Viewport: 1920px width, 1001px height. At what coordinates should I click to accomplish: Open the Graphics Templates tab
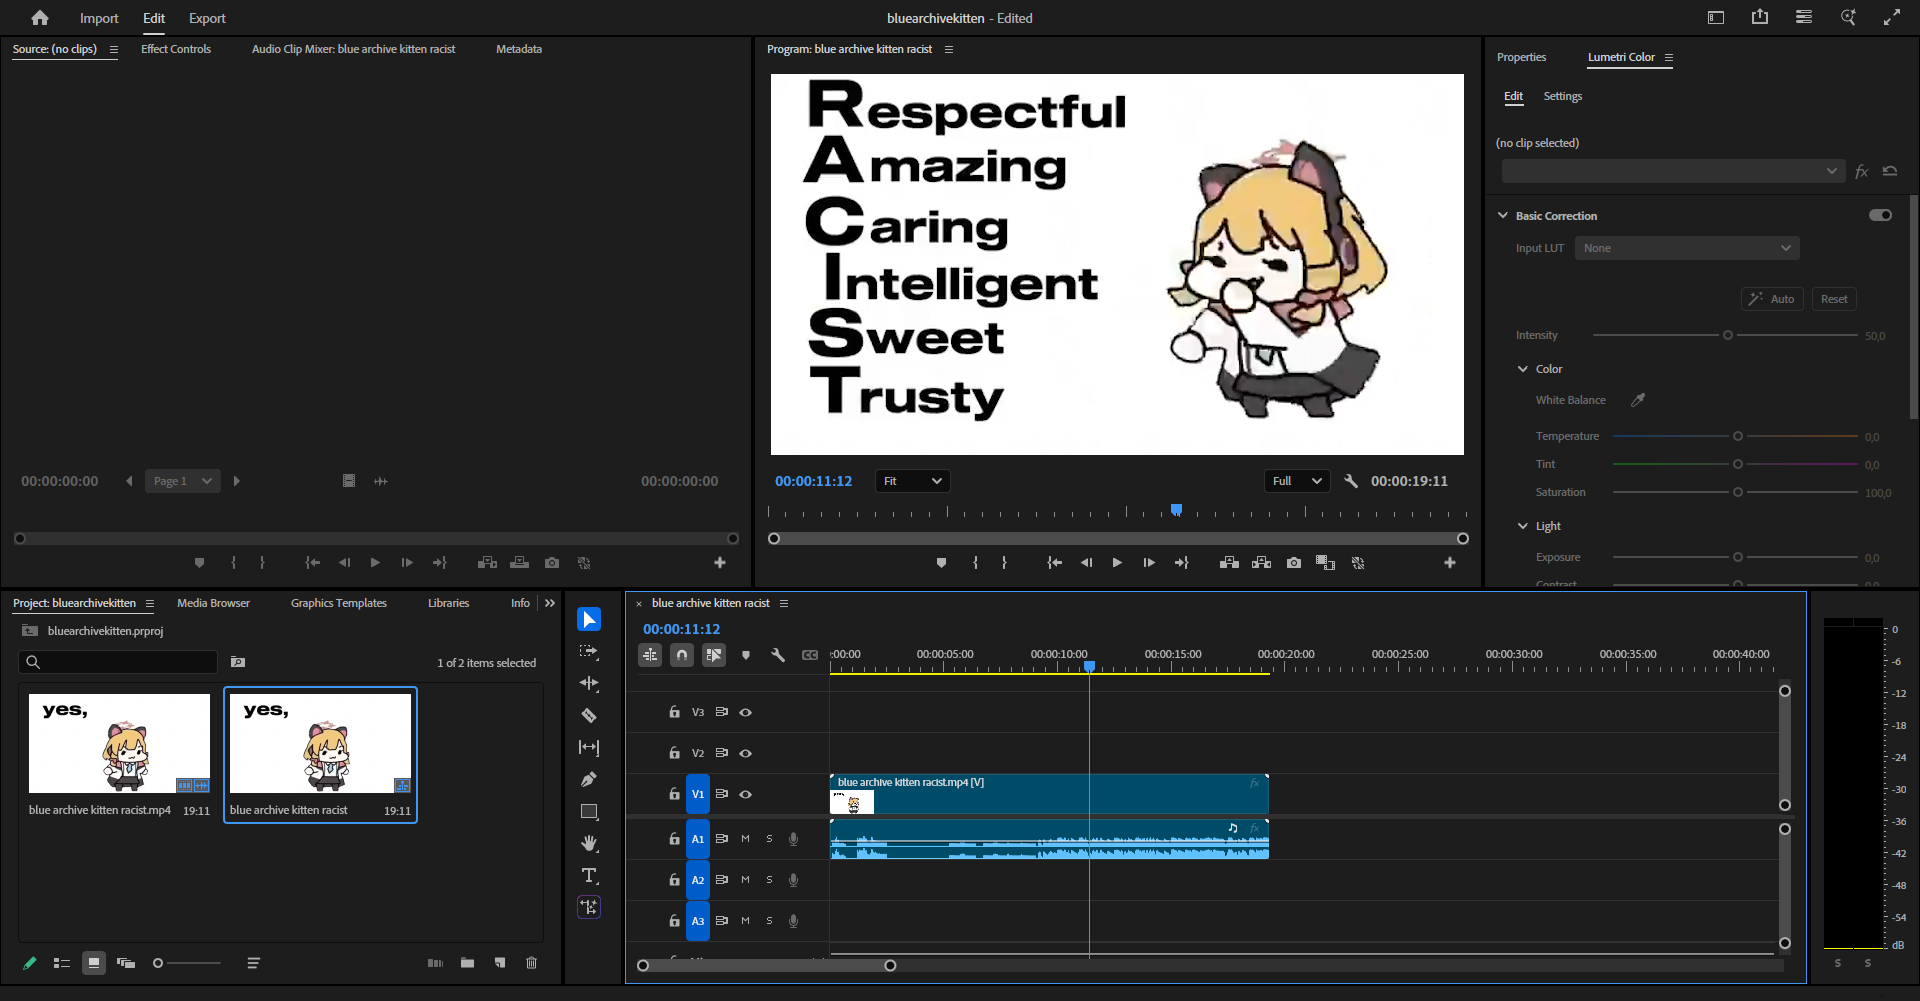339,603
